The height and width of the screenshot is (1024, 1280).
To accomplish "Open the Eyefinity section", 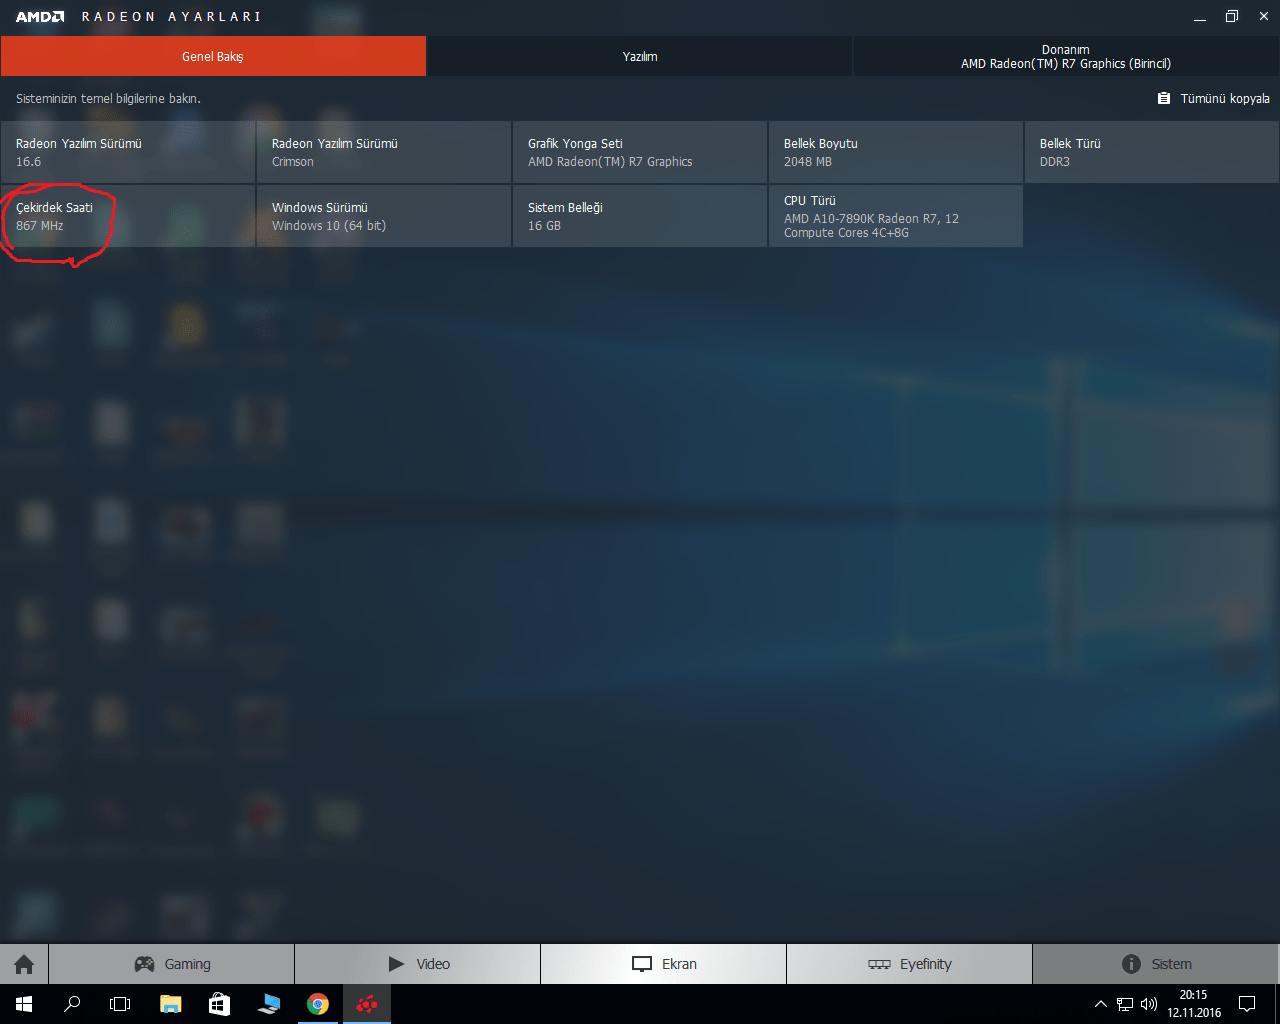I will 910,964.
